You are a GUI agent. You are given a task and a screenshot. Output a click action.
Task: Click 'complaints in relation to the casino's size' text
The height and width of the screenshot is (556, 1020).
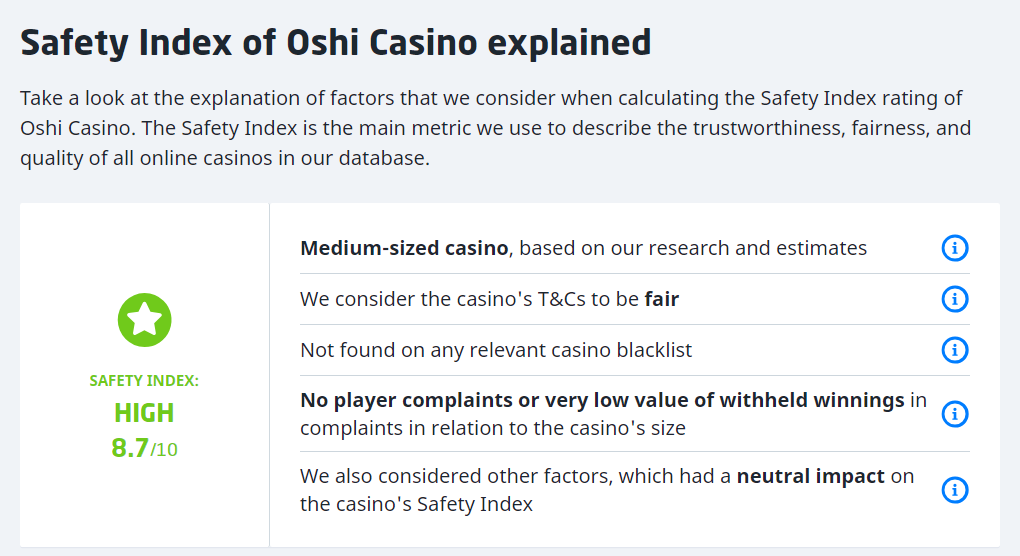(x=493, y=428)
